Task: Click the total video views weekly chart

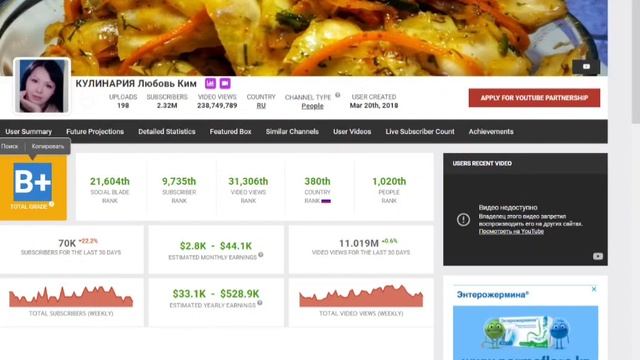Action: [x=361, y=296]
